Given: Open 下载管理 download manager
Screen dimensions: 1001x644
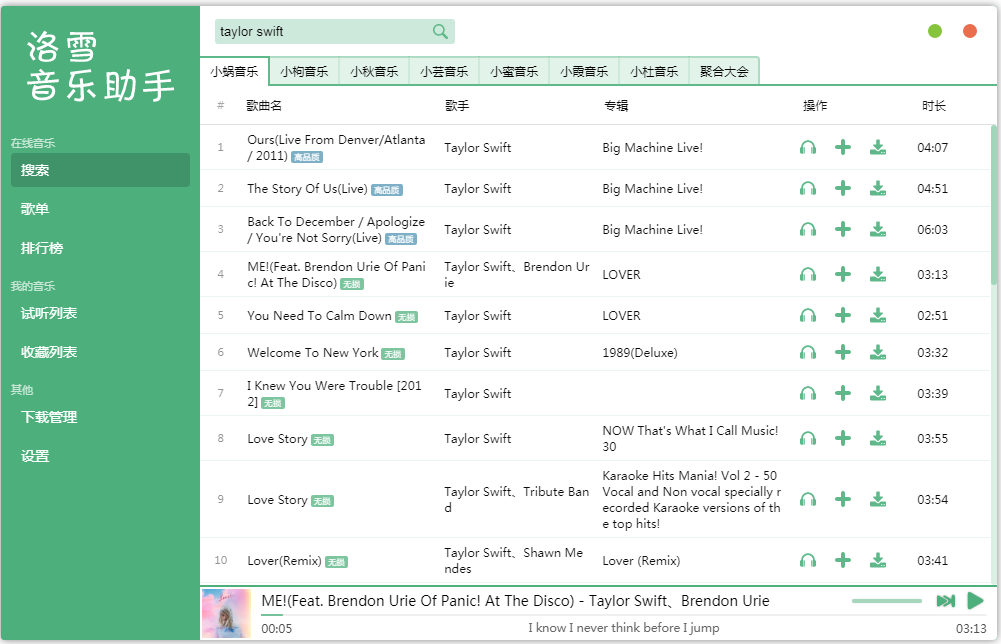Looking at the screenshot, I should (100, 417).
